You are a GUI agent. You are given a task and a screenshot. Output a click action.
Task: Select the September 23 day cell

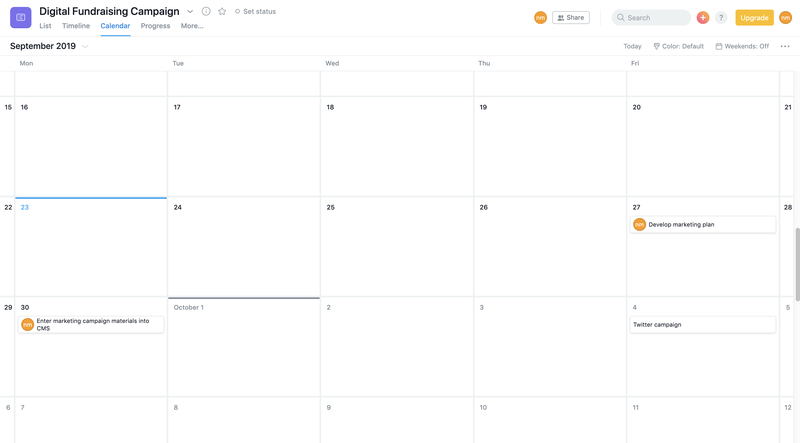click(x=91, y=247)
